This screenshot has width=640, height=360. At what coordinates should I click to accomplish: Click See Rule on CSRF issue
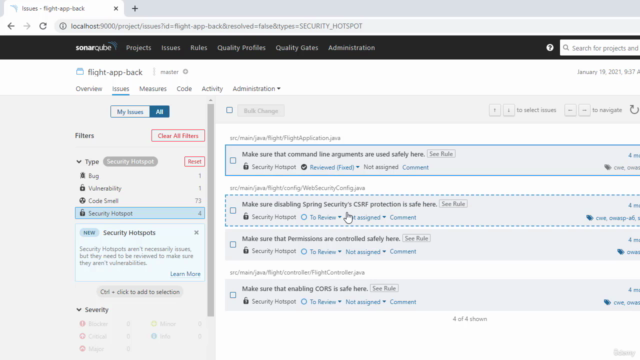click(453, 204)
